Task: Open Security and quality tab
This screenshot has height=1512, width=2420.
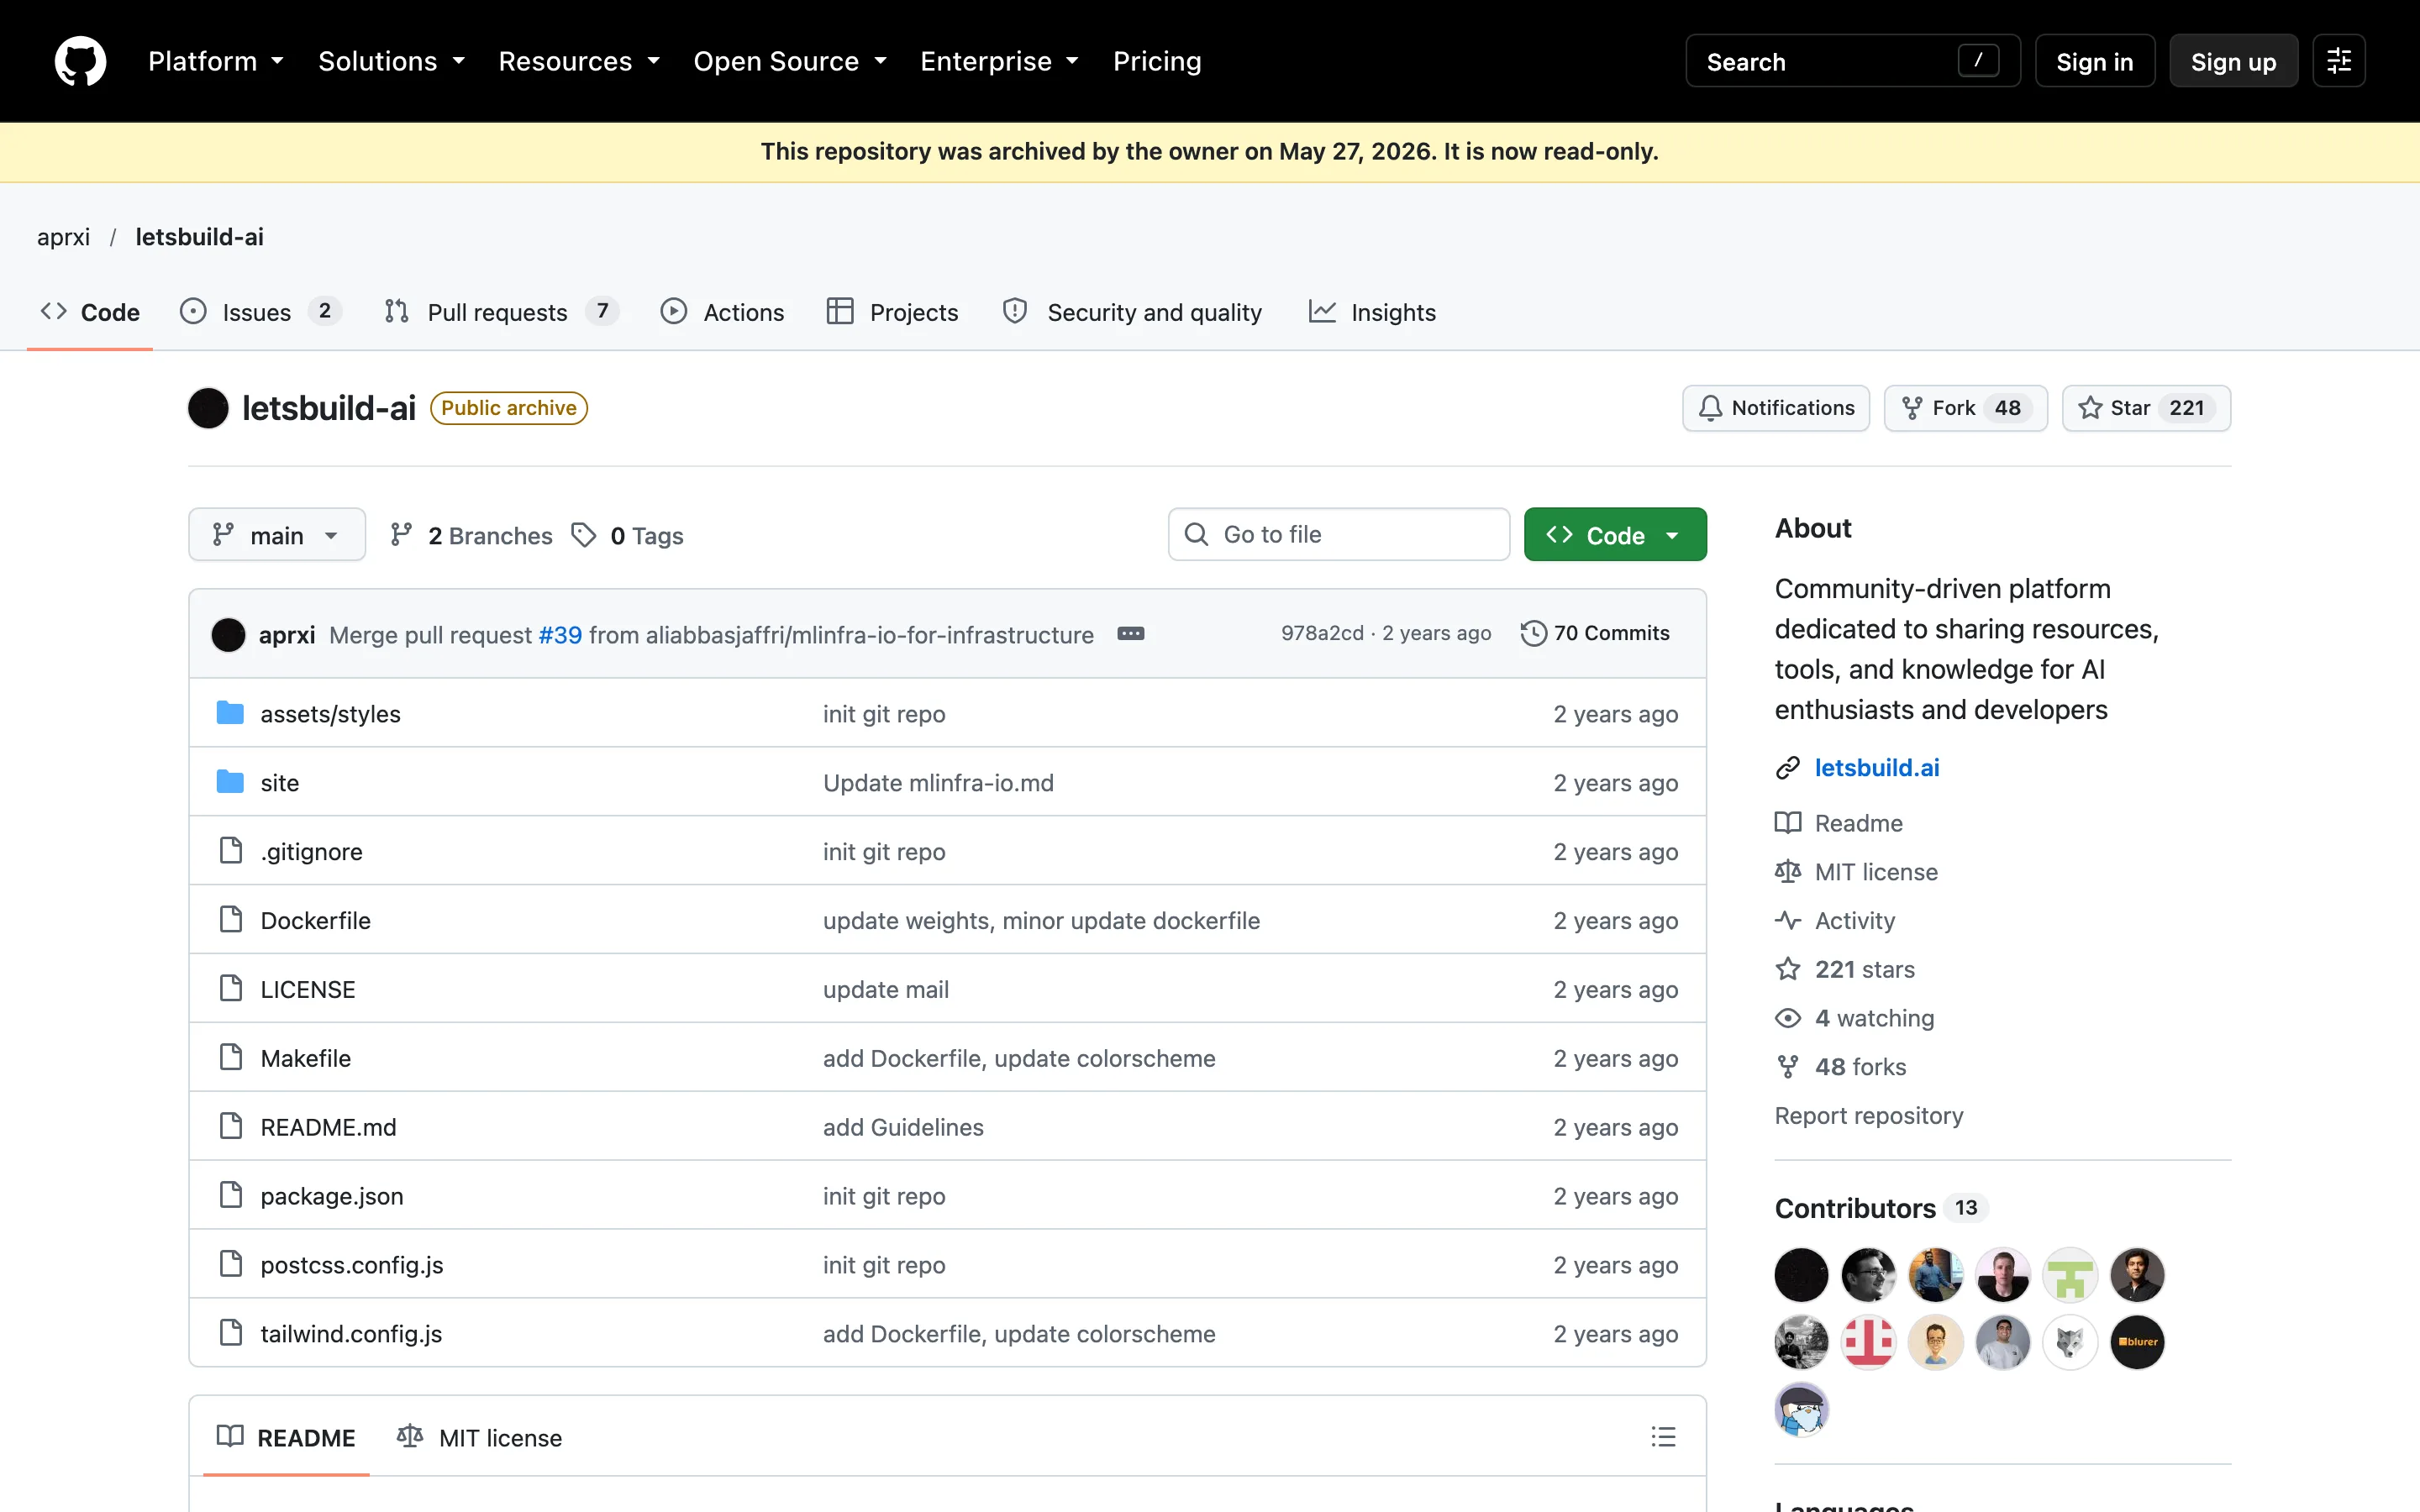Action: (x=1132, y=312)
